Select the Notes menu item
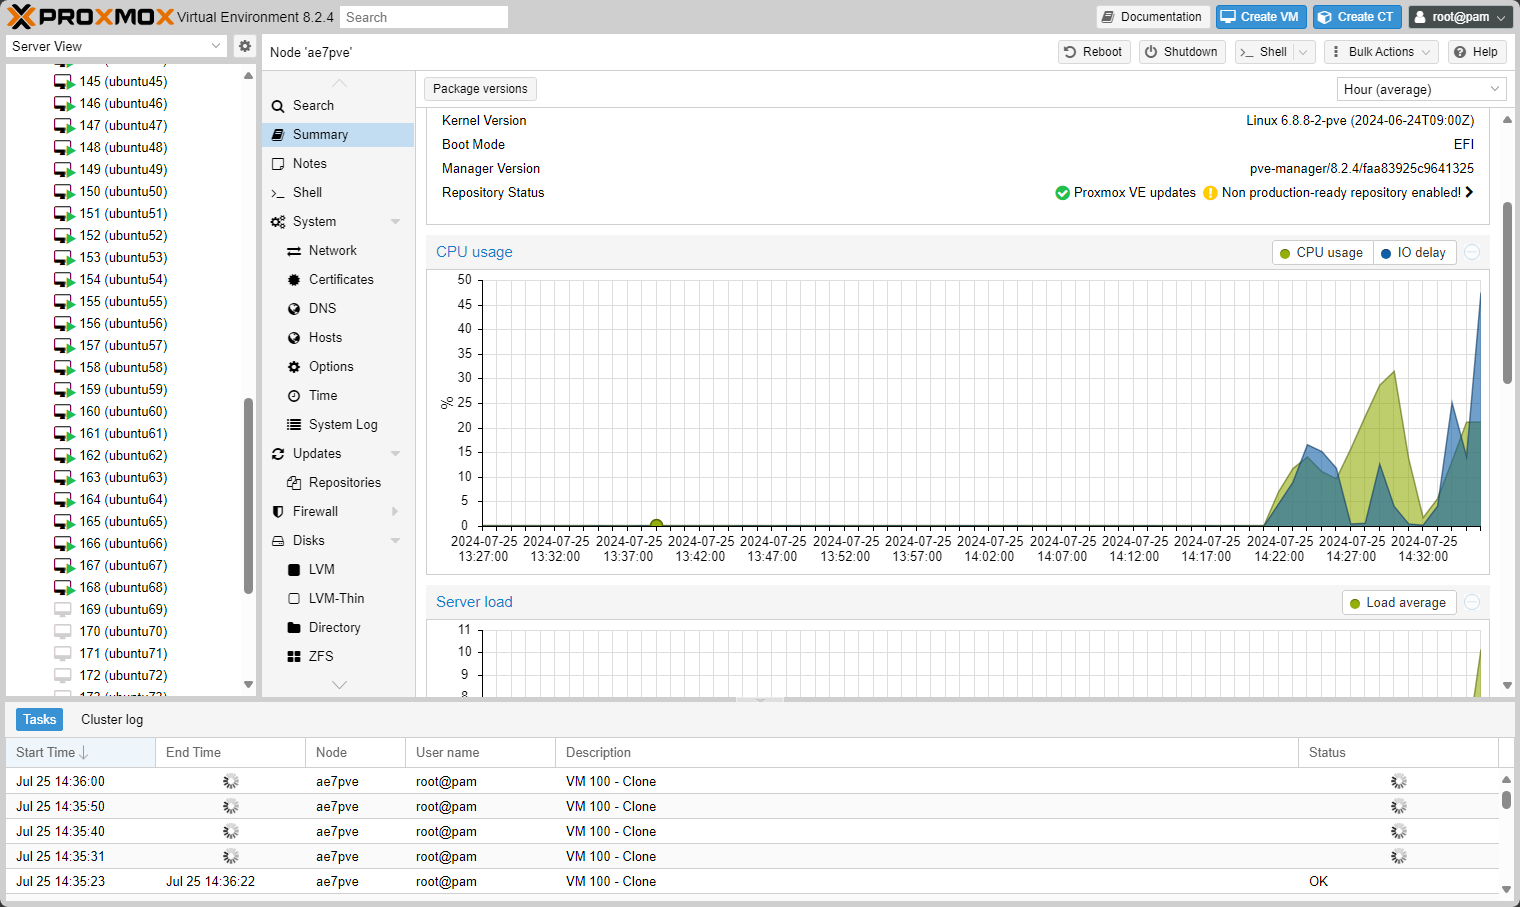Viewport: 1520px width, 907px height. 309,164
